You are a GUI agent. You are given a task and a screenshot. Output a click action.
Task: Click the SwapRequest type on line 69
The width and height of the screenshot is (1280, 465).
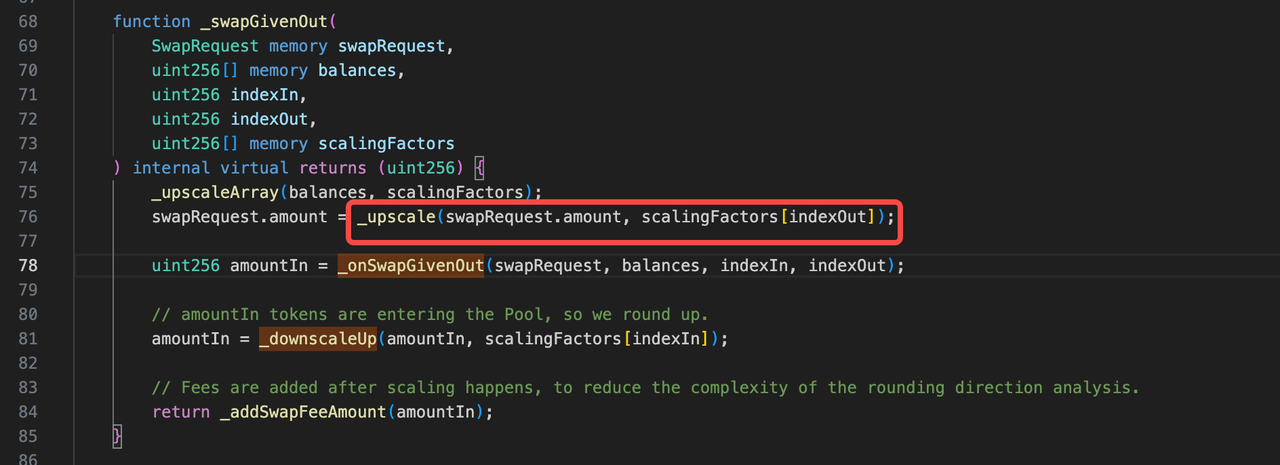(205, 46)
